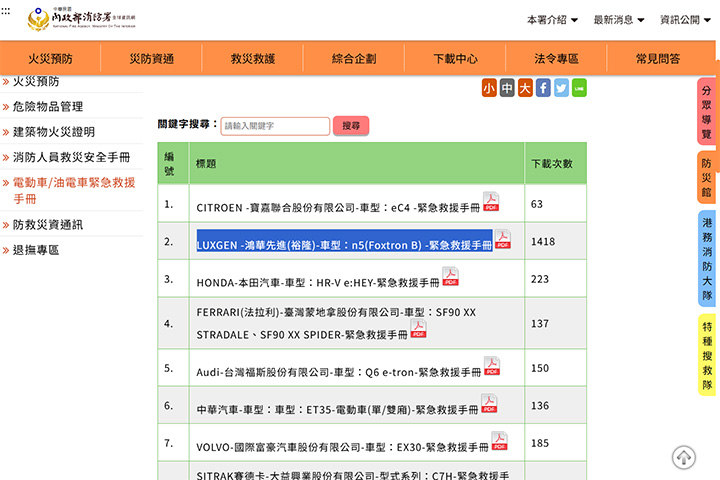Open sidebar link 危險物品管理
Screen dimensions: 720x480
point(48,107)
